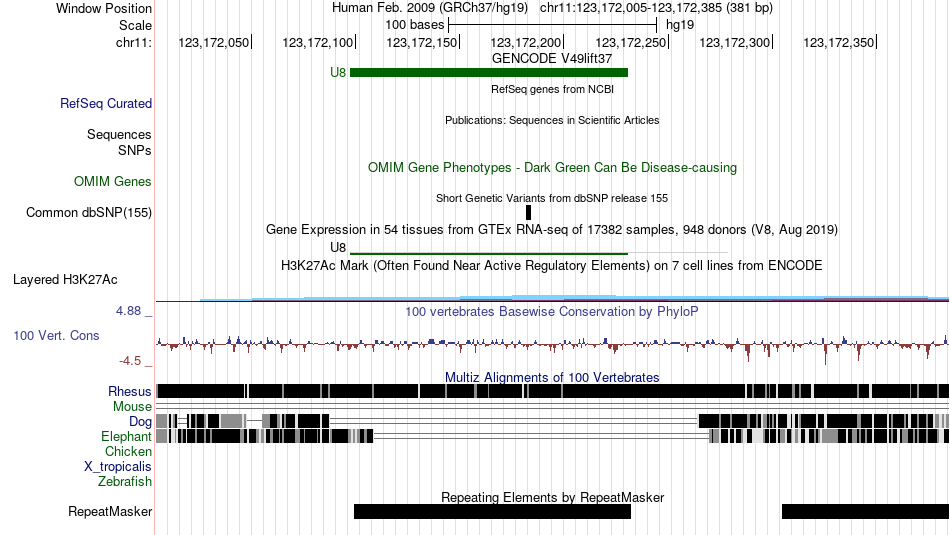
Task: Select the Elephant alignment row label
Action: [126, 436]
